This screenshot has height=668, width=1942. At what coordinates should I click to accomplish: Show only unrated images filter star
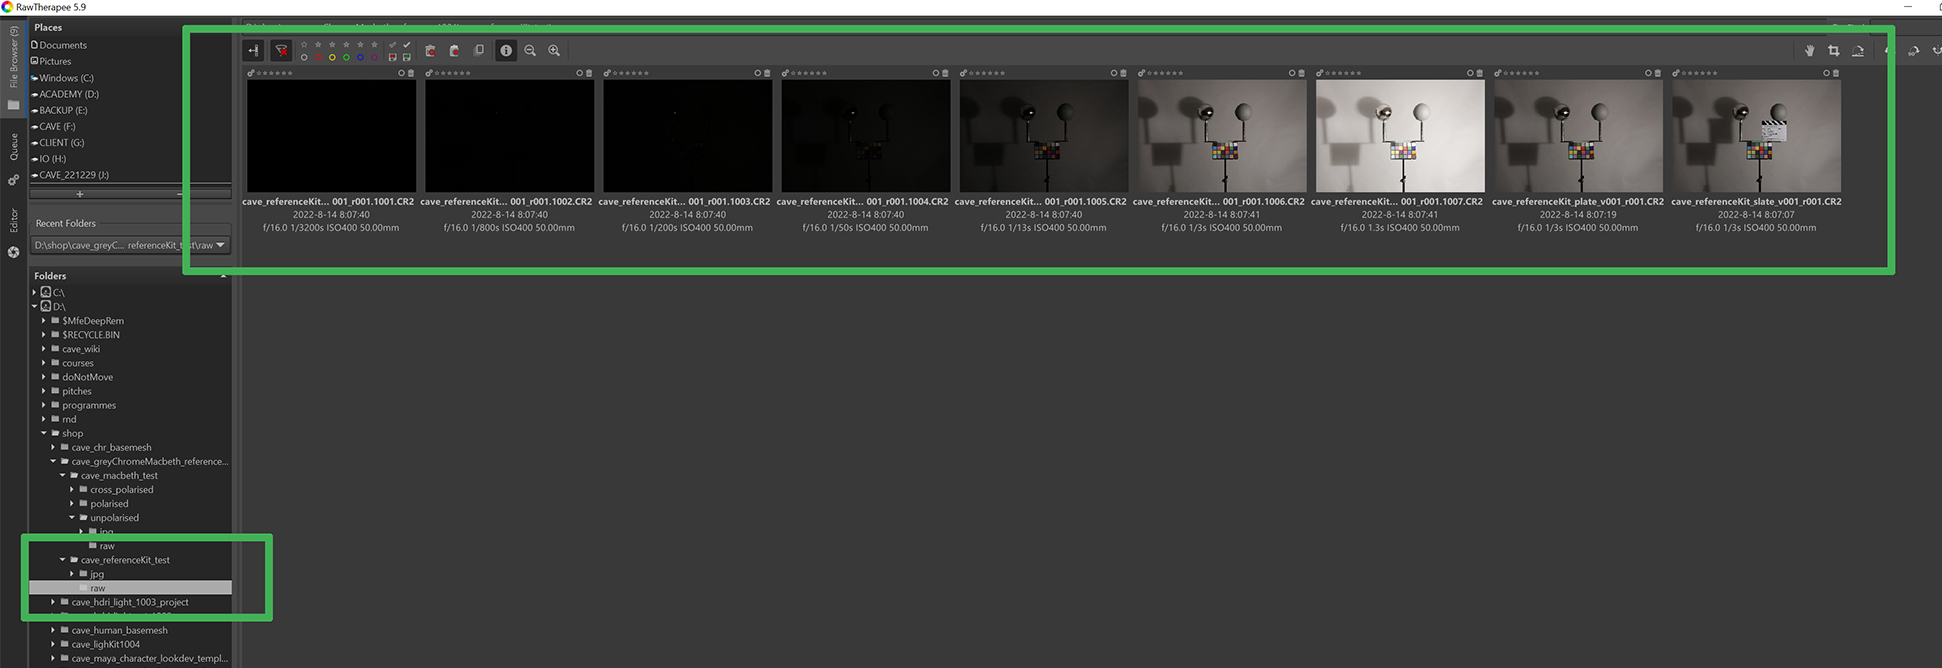(x=304, y=44)
